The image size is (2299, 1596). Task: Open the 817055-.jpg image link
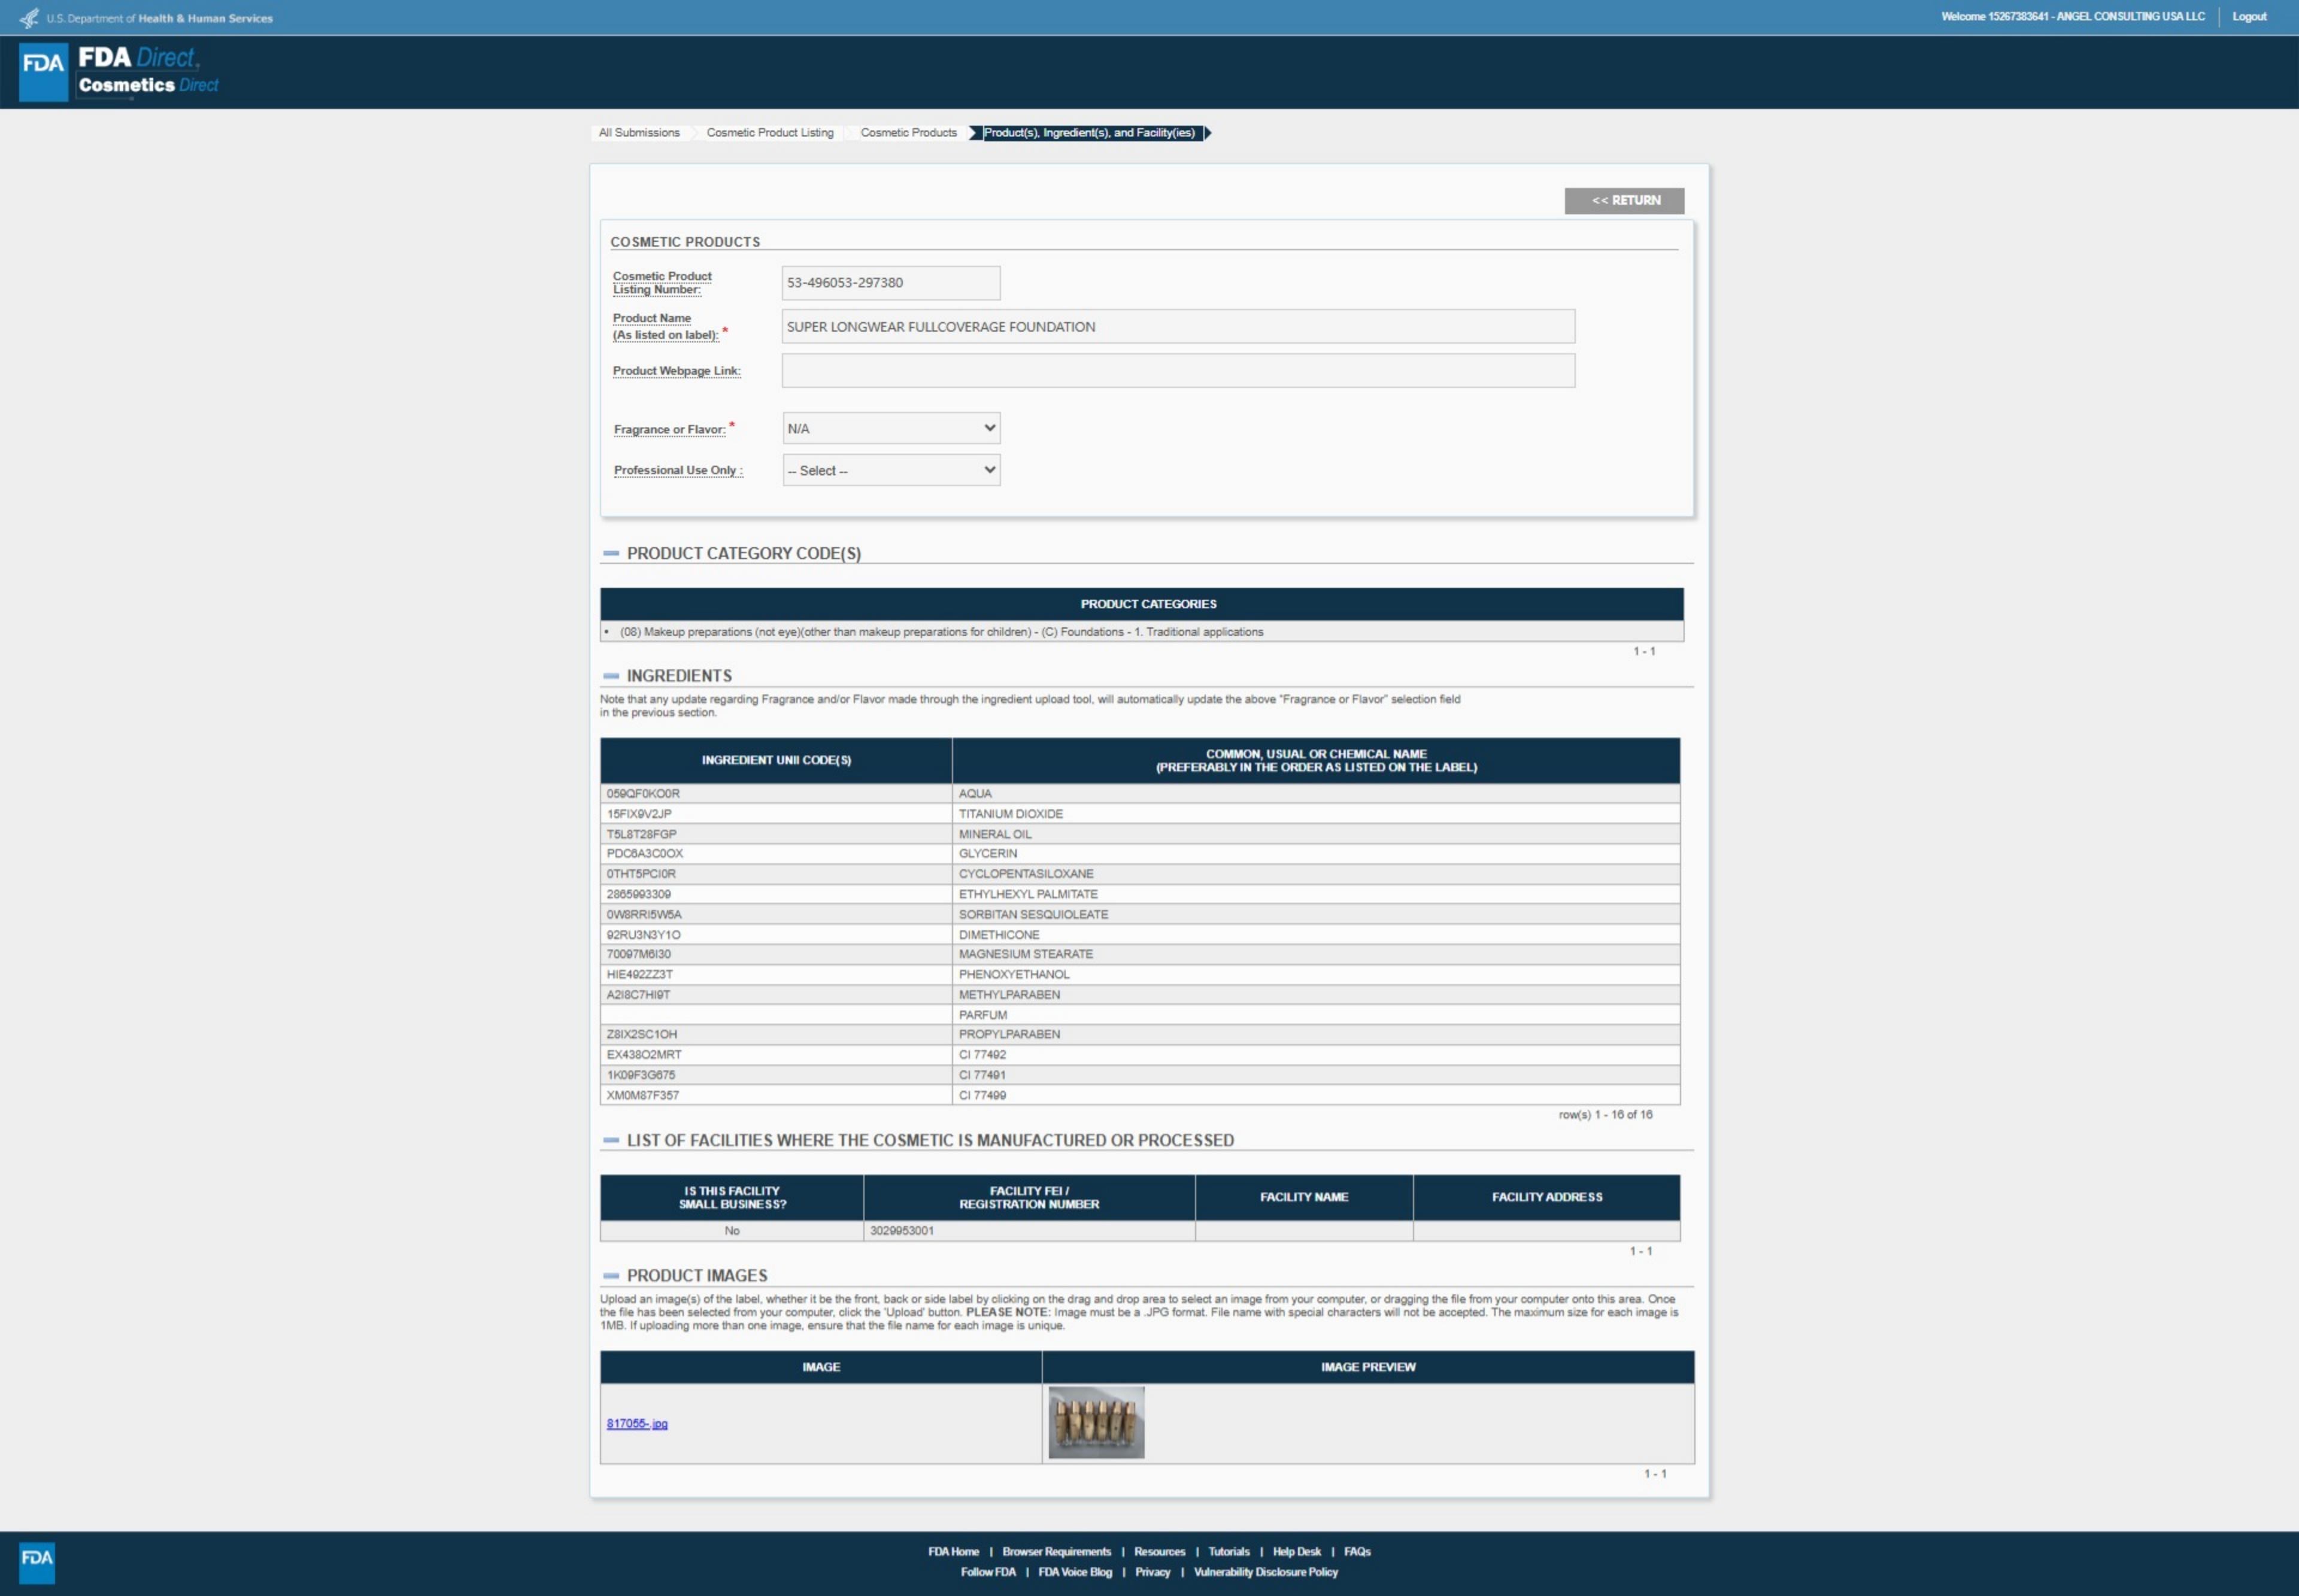(x=637, y=1423)
